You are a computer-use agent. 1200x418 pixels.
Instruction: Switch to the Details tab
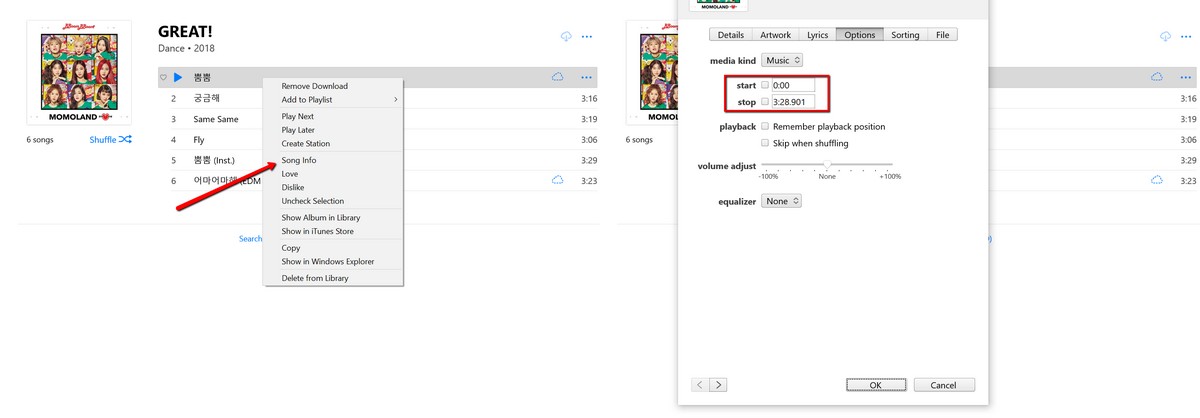coord(731,35)
